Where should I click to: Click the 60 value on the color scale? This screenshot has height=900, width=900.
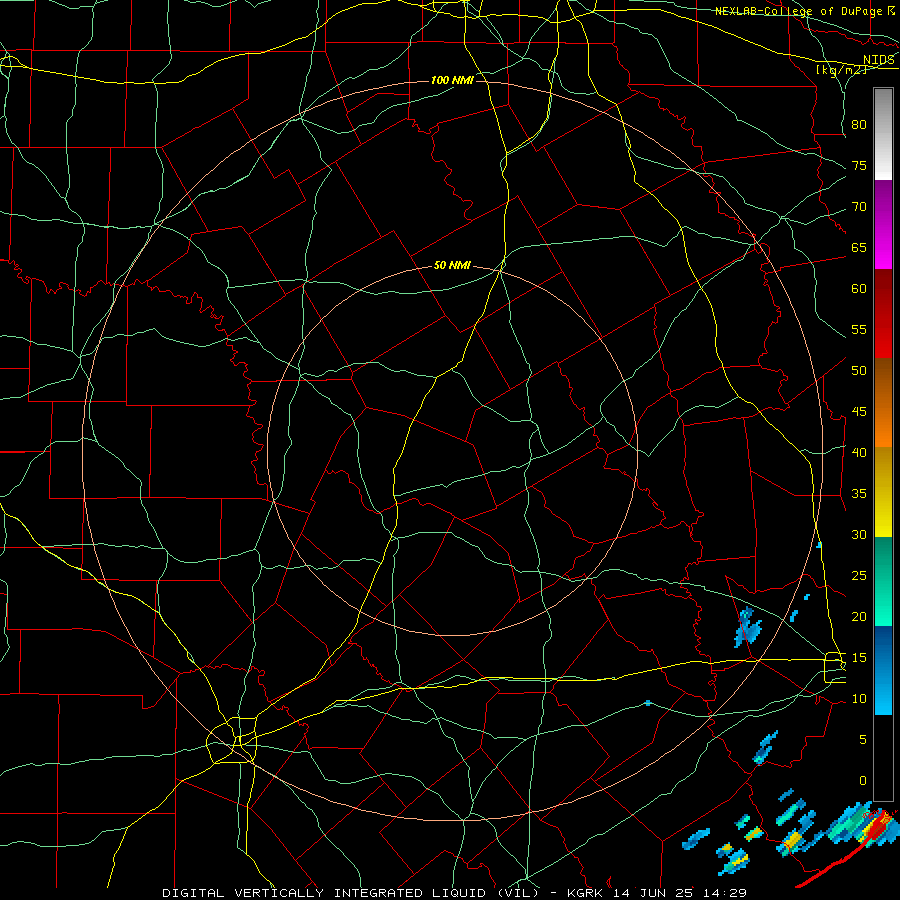coord(859,289)
